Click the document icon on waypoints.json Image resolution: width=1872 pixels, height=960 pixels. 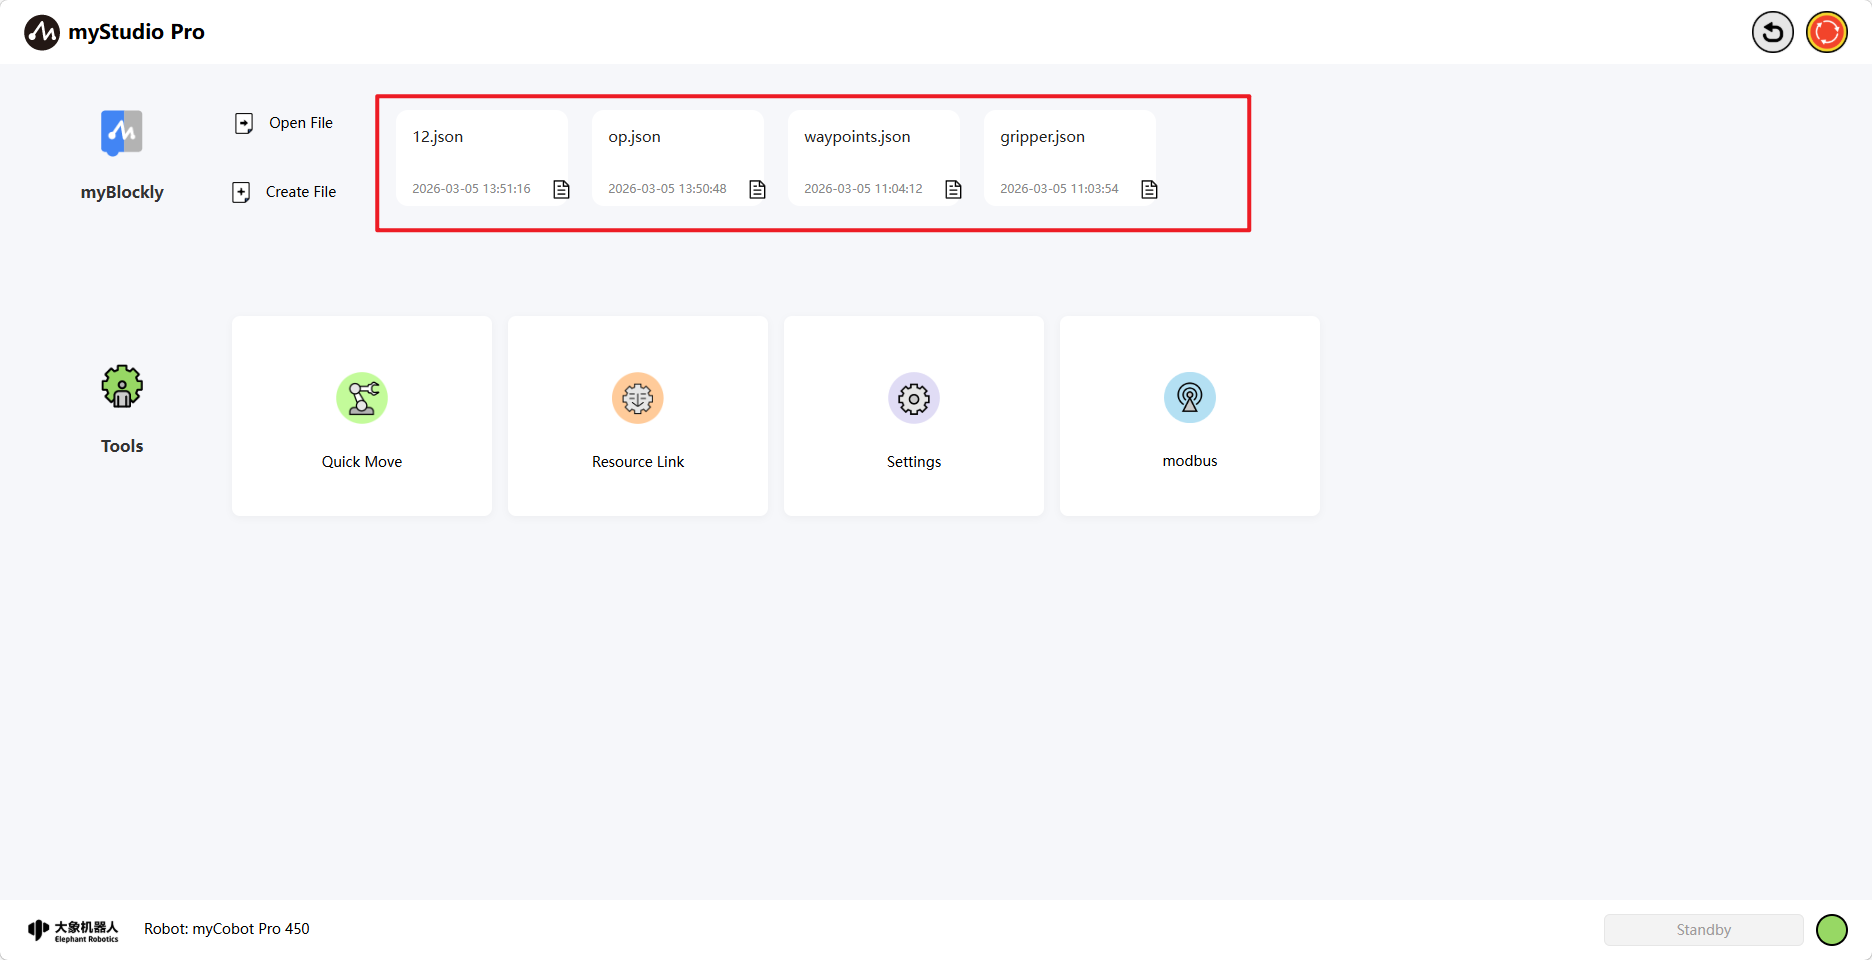click(x=954, y=189)
